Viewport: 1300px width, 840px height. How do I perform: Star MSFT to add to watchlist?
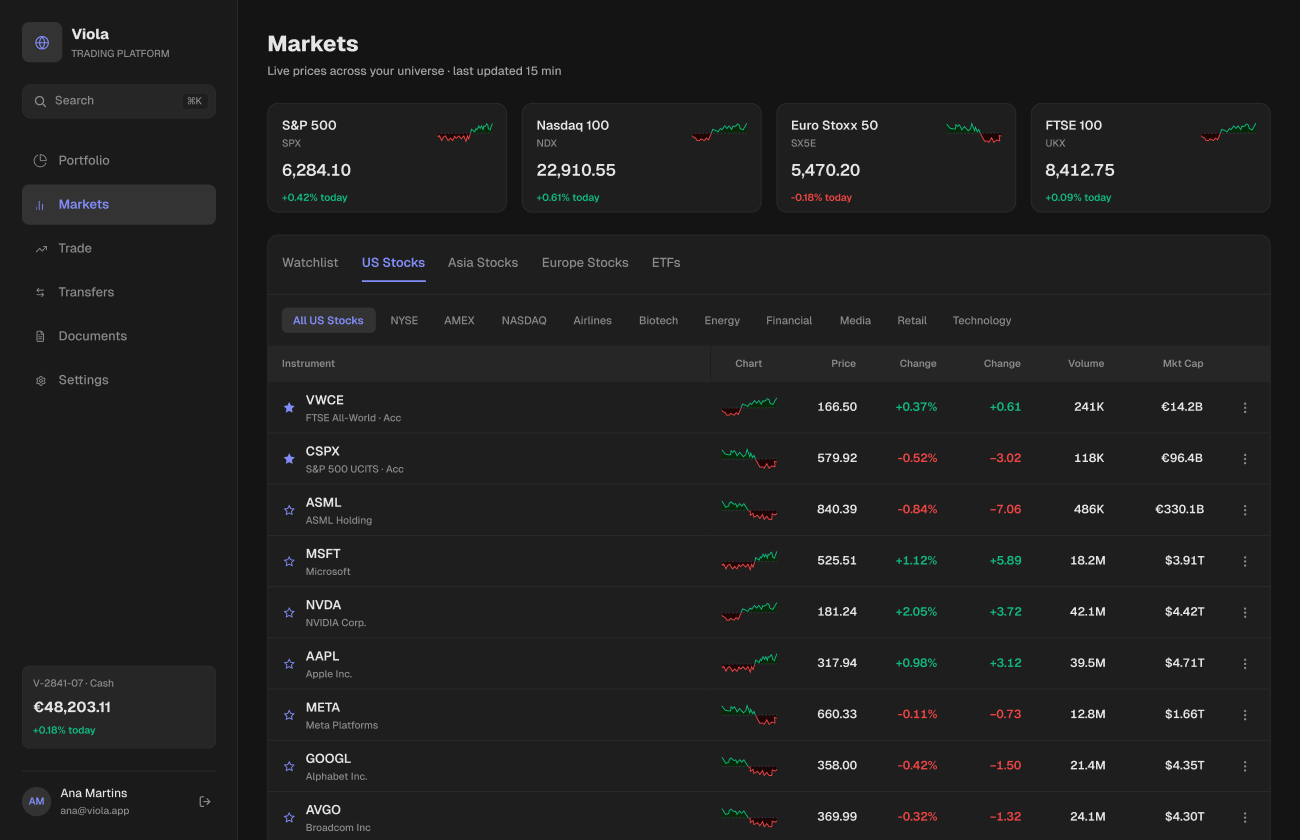coord(289,562)
